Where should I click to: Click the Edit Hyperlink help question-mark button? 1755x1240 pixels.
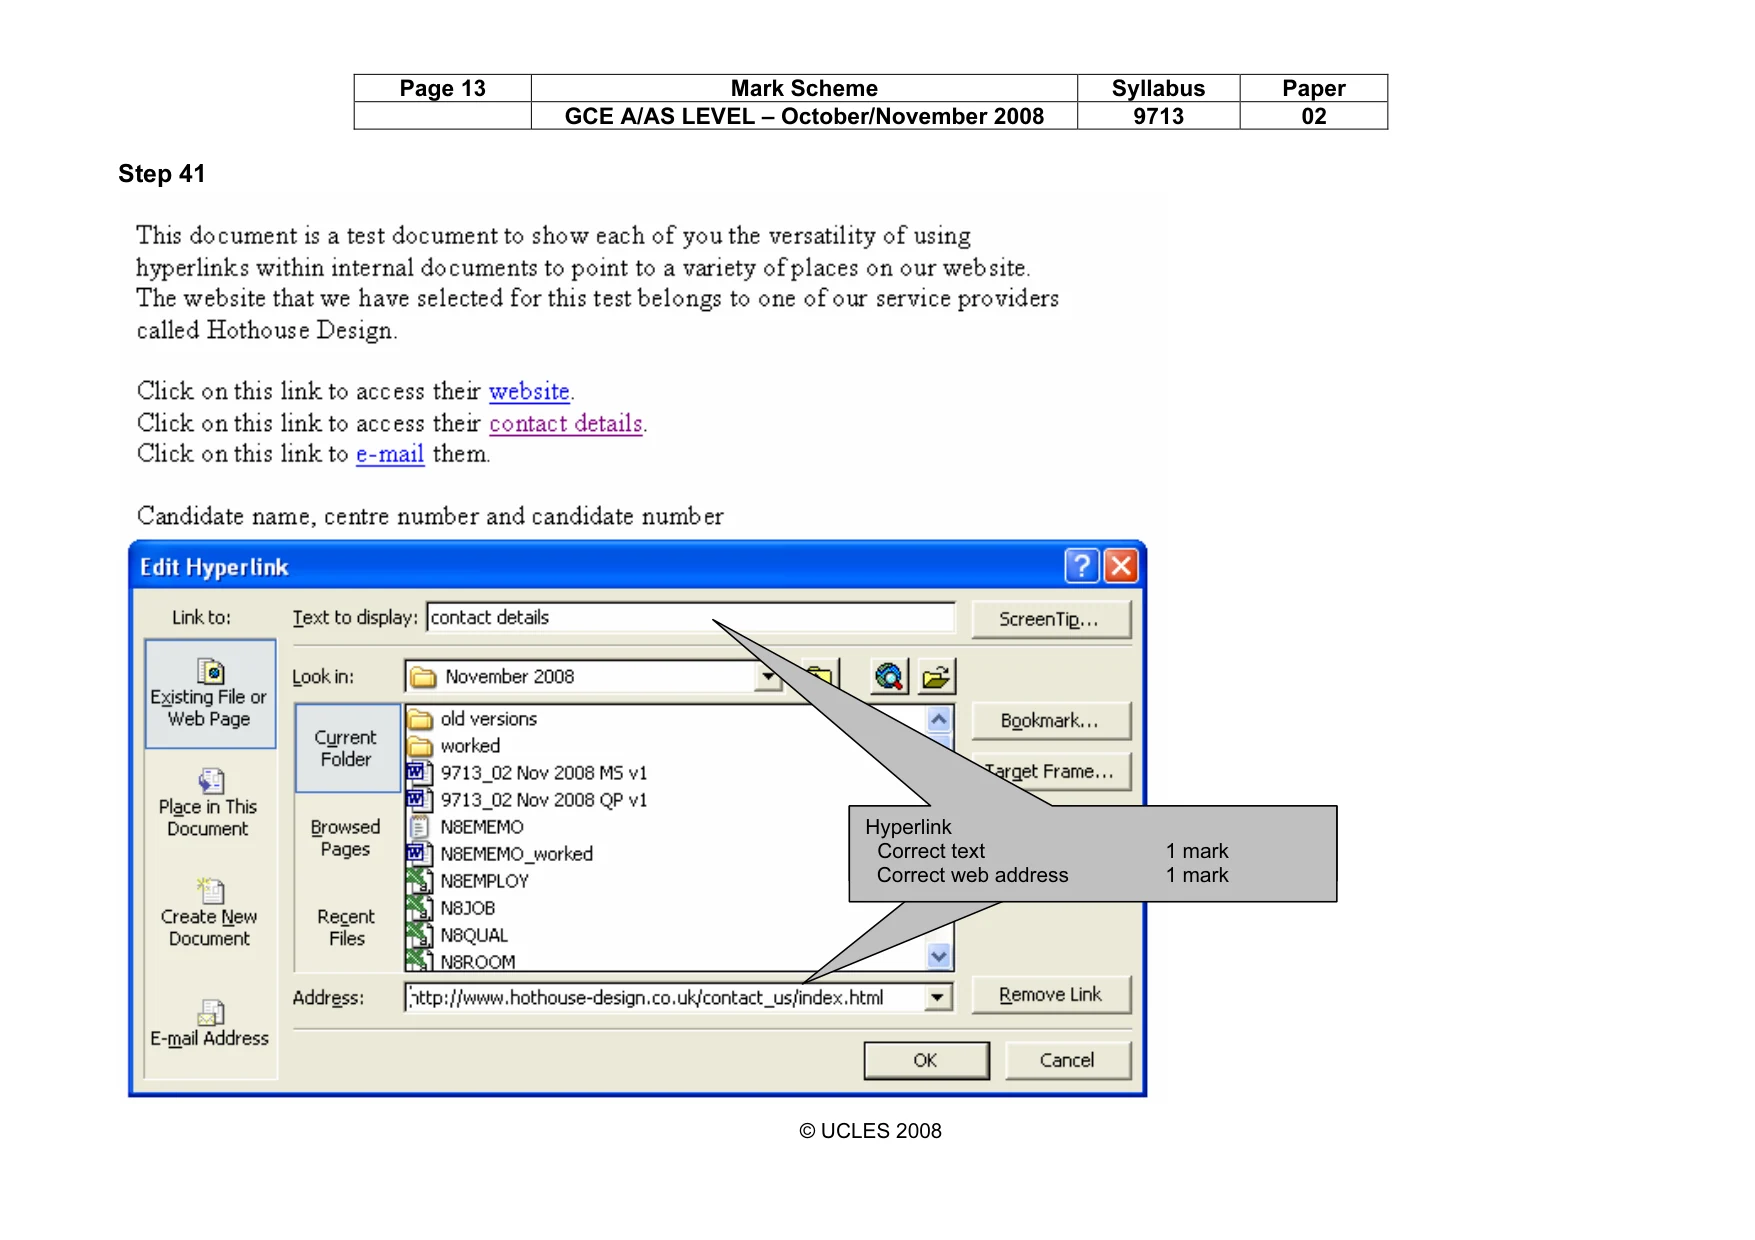point(1081,566)
